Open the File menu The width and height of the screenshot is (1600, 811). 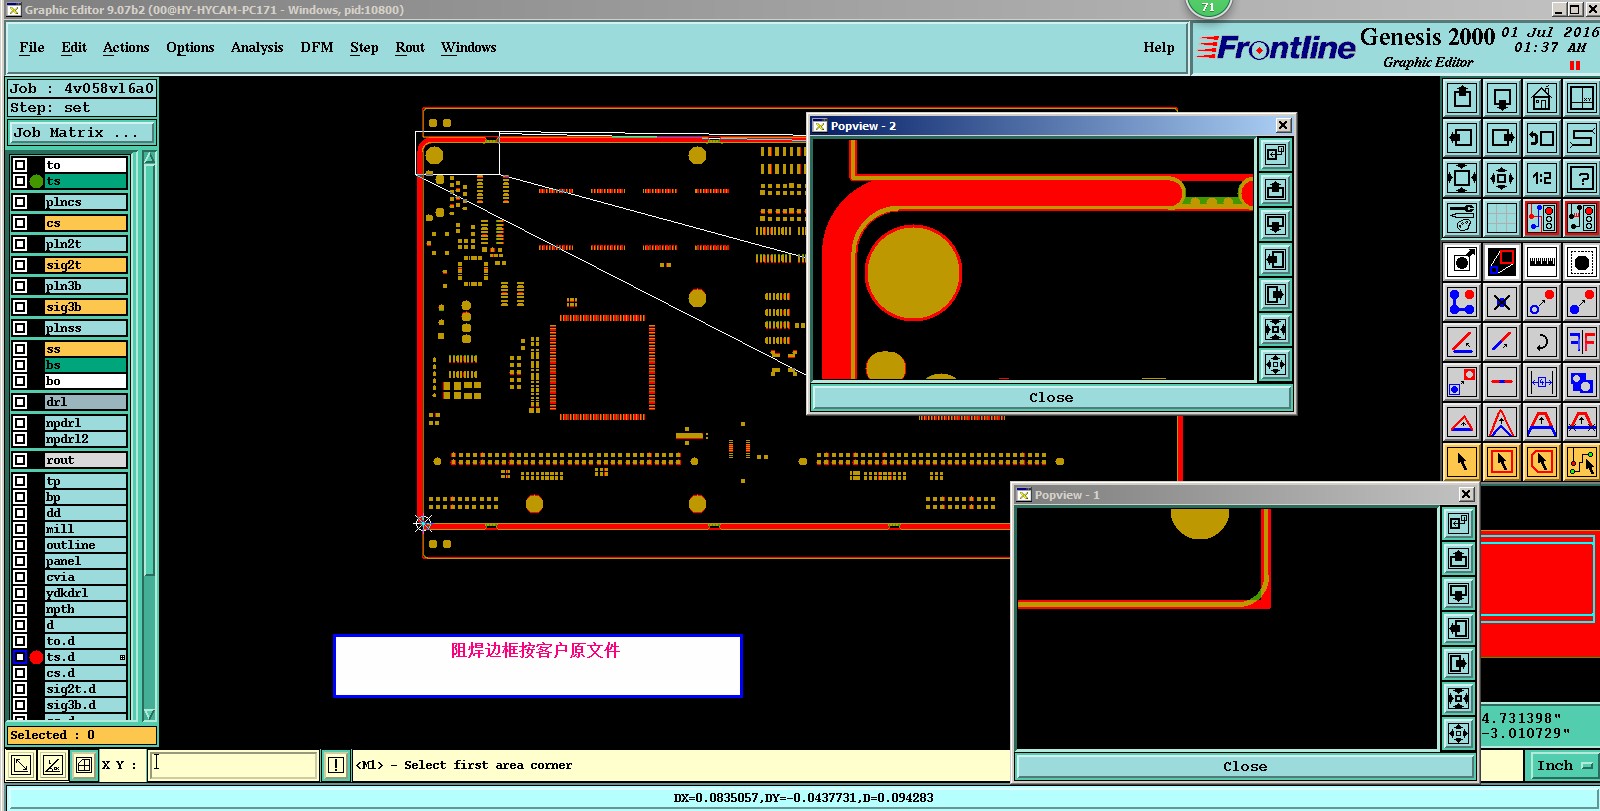(32, 47)
